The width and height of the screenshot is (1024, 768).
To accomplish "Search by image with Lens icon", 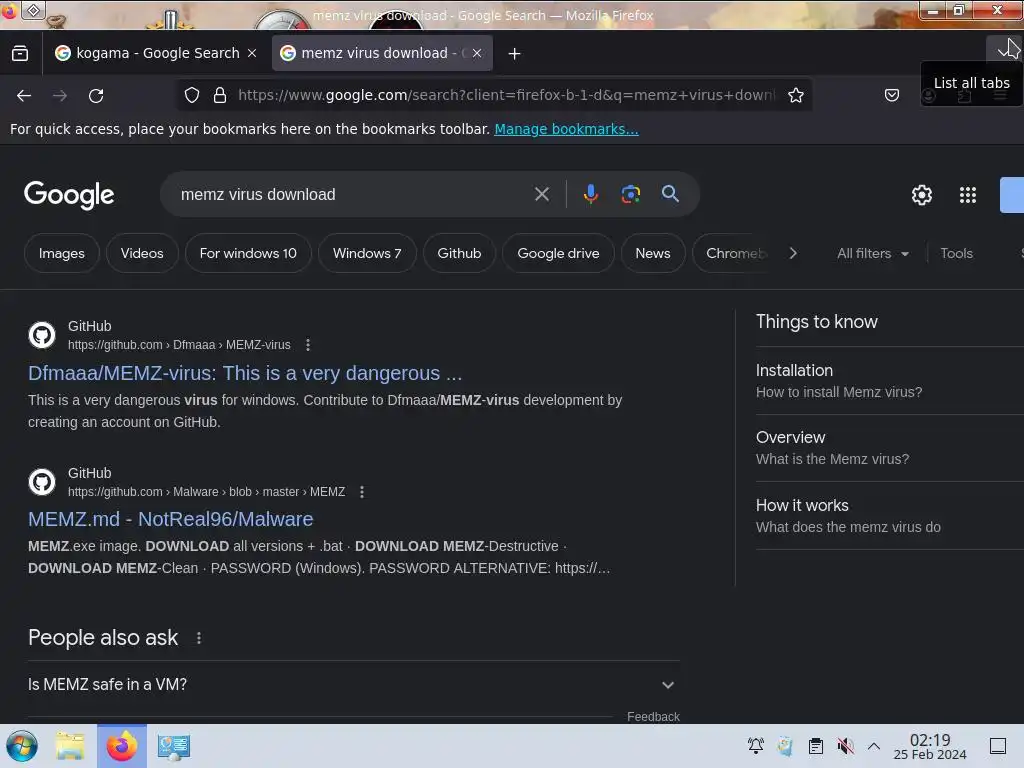I will point(630,194).
